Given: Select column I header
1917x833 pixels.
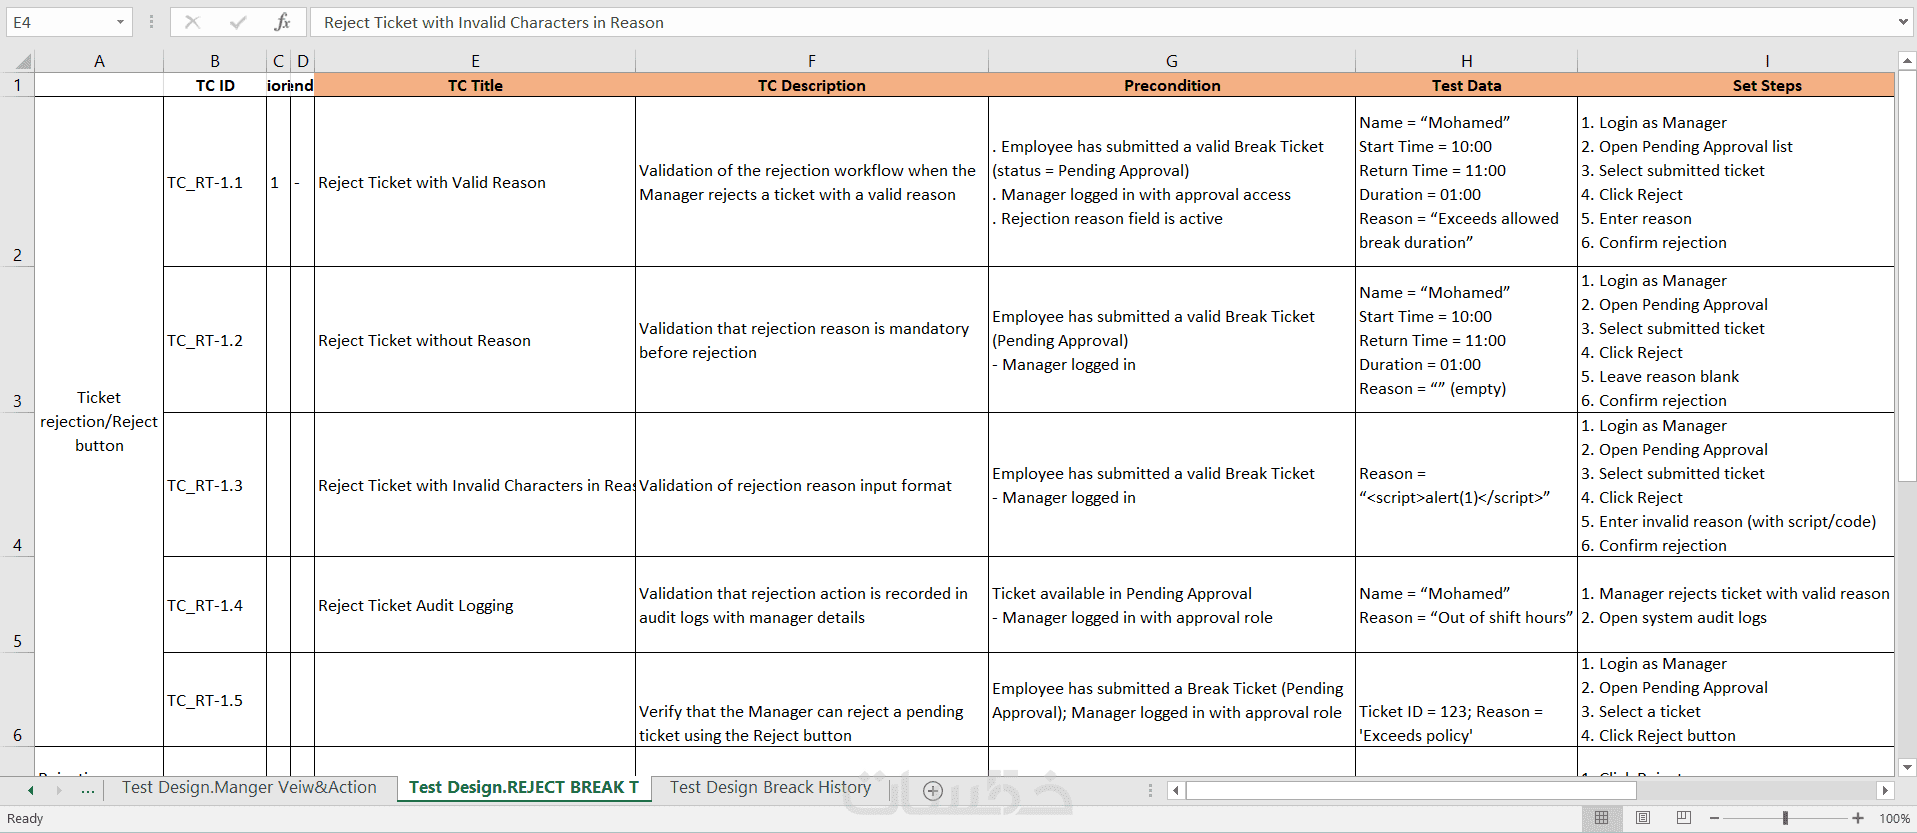Looking at the screenshot, I should (1736, 61).
